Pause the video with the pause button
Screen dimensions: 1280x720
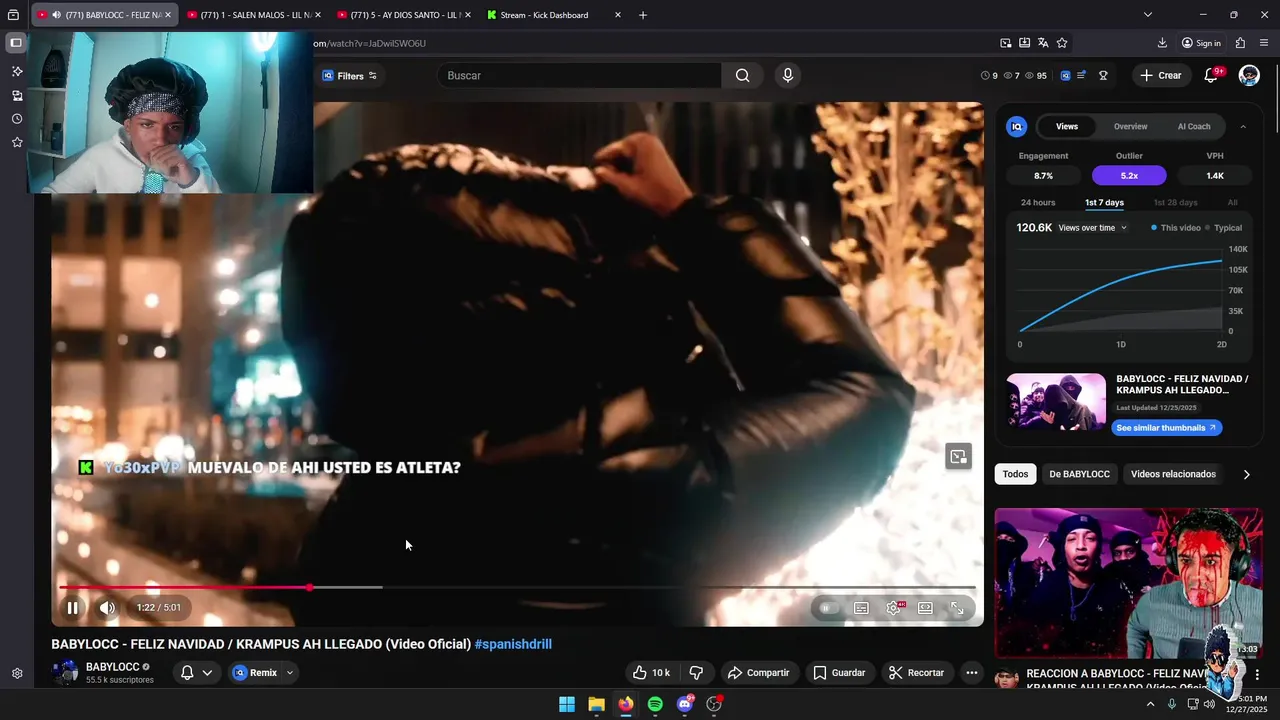[72, 608]
